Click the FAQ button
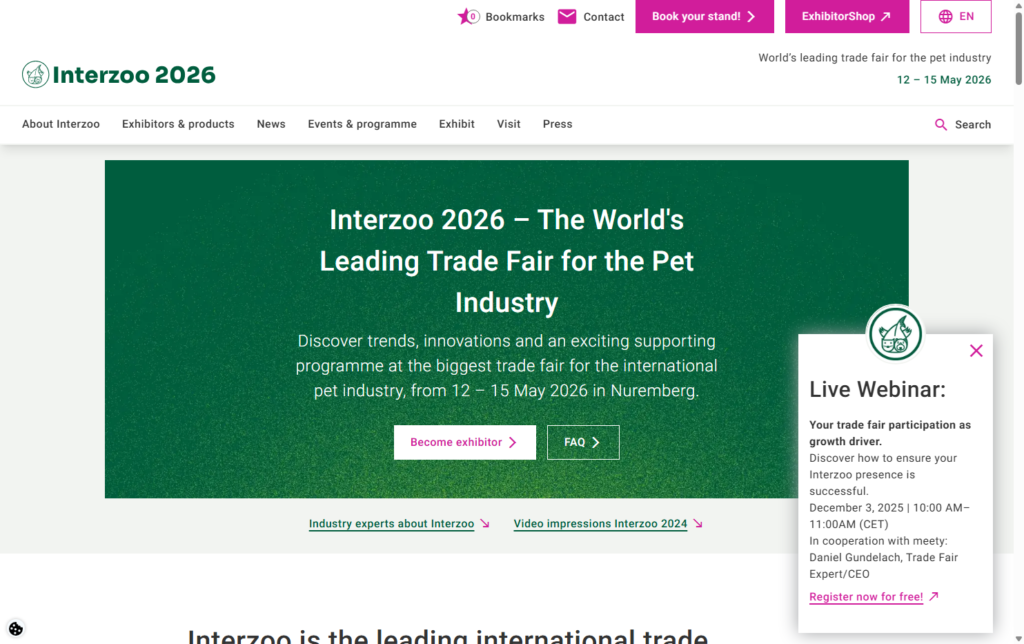Viewport: 1024px width, 644px height. tap(583, 442)
